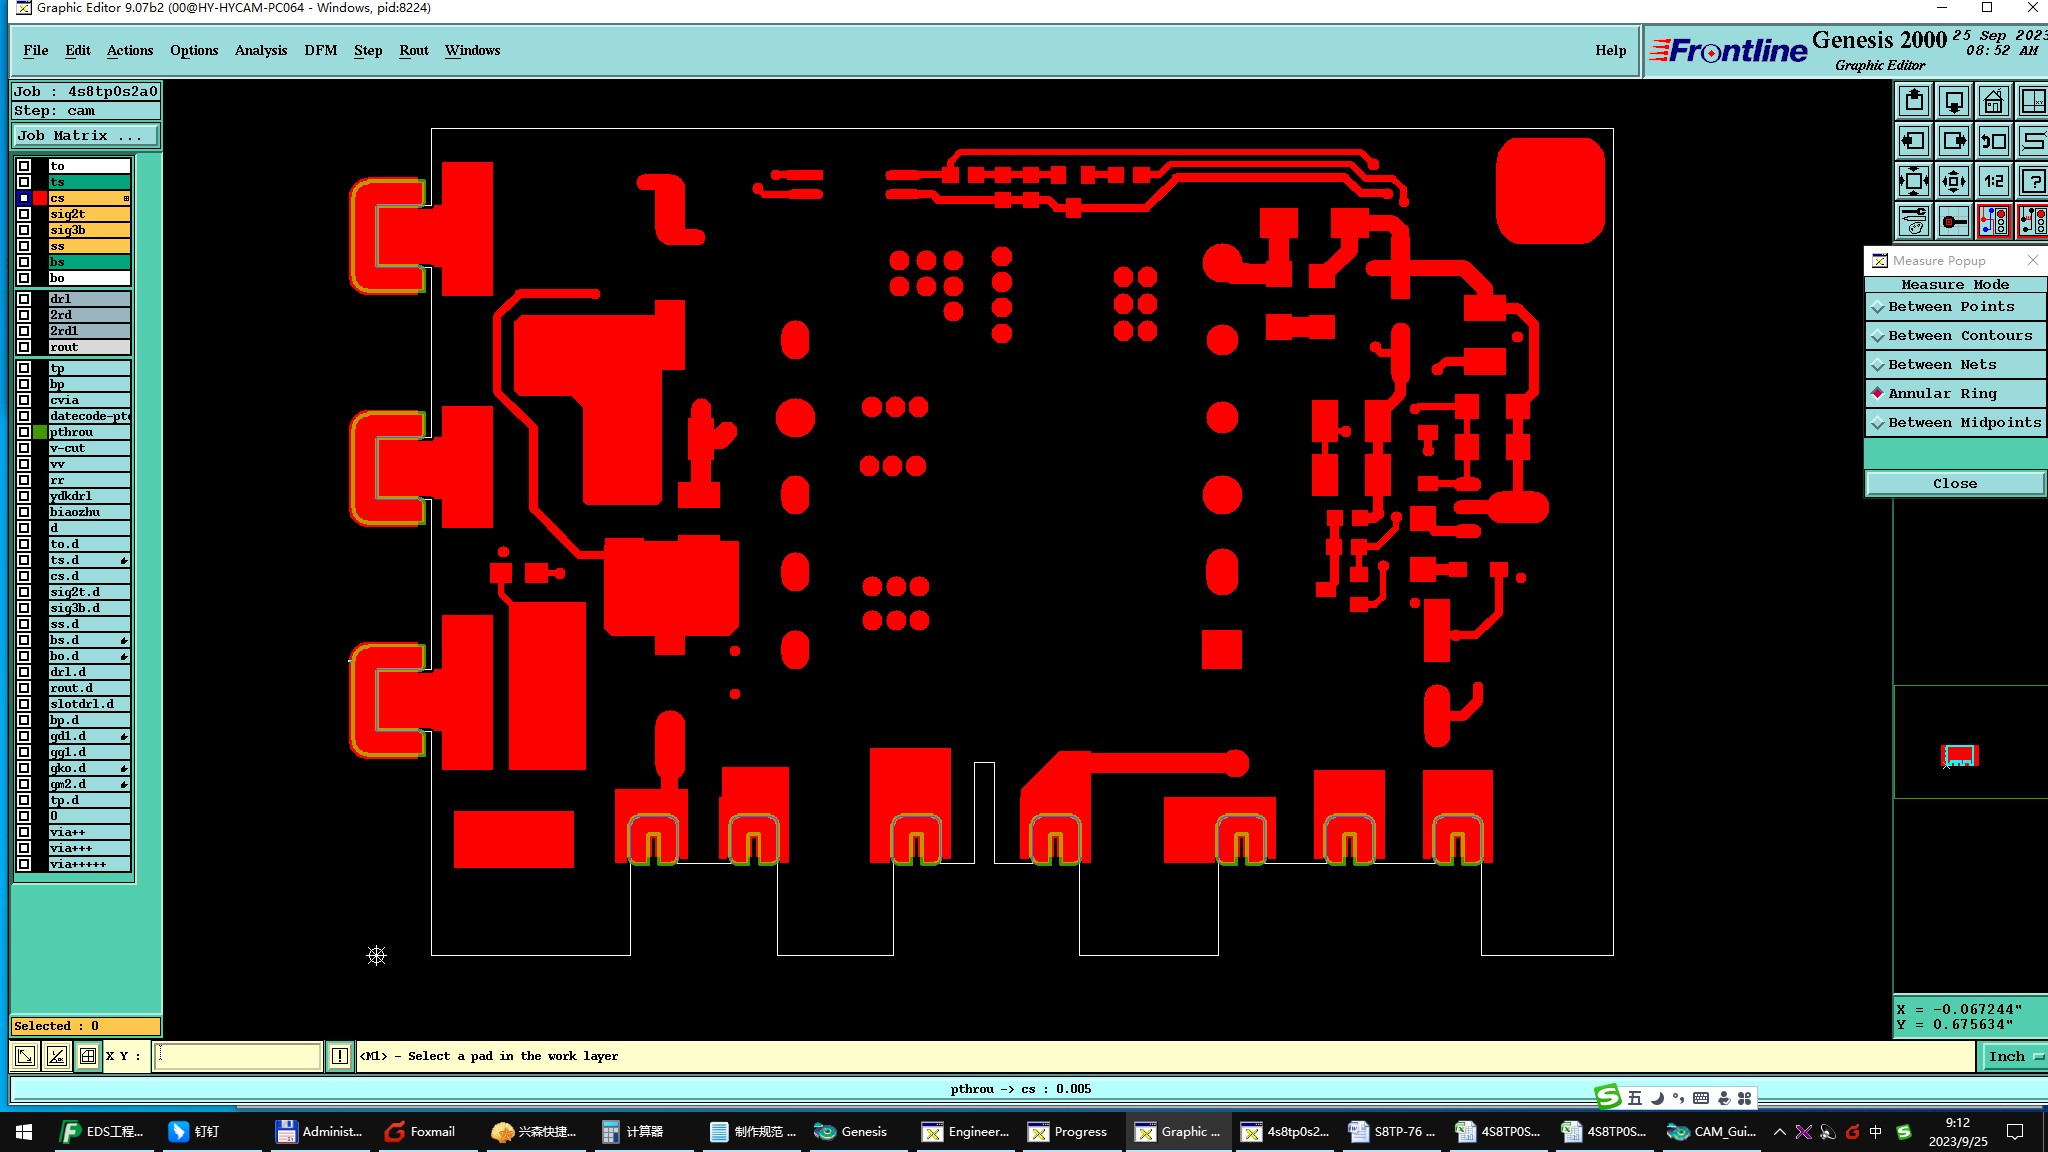Open the Inch units dropdown

[2012, 1056]
